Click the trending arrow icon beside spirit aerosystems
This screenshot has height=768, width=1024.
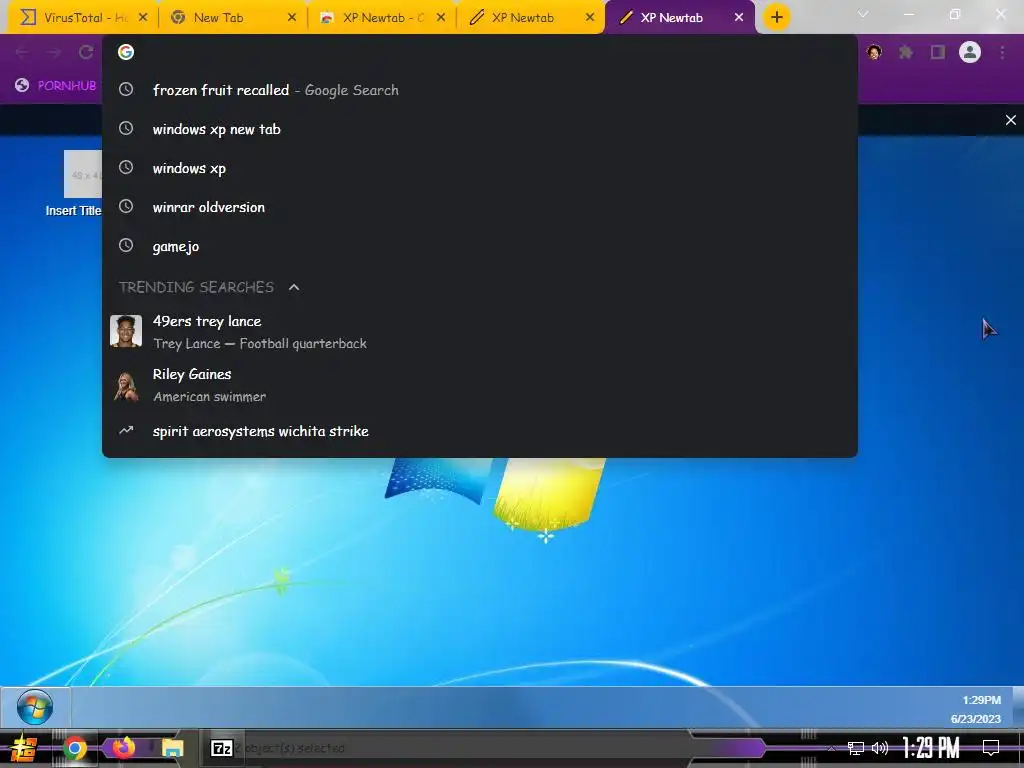coord(126,430)
